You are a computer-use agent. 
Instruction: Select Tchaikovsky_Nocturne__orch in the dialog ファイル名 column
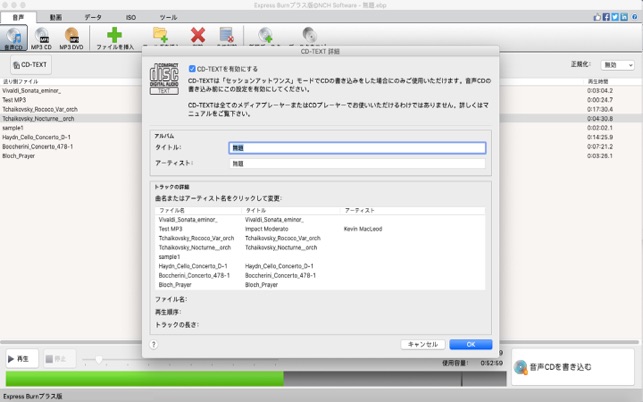click(x=195, y=248)
